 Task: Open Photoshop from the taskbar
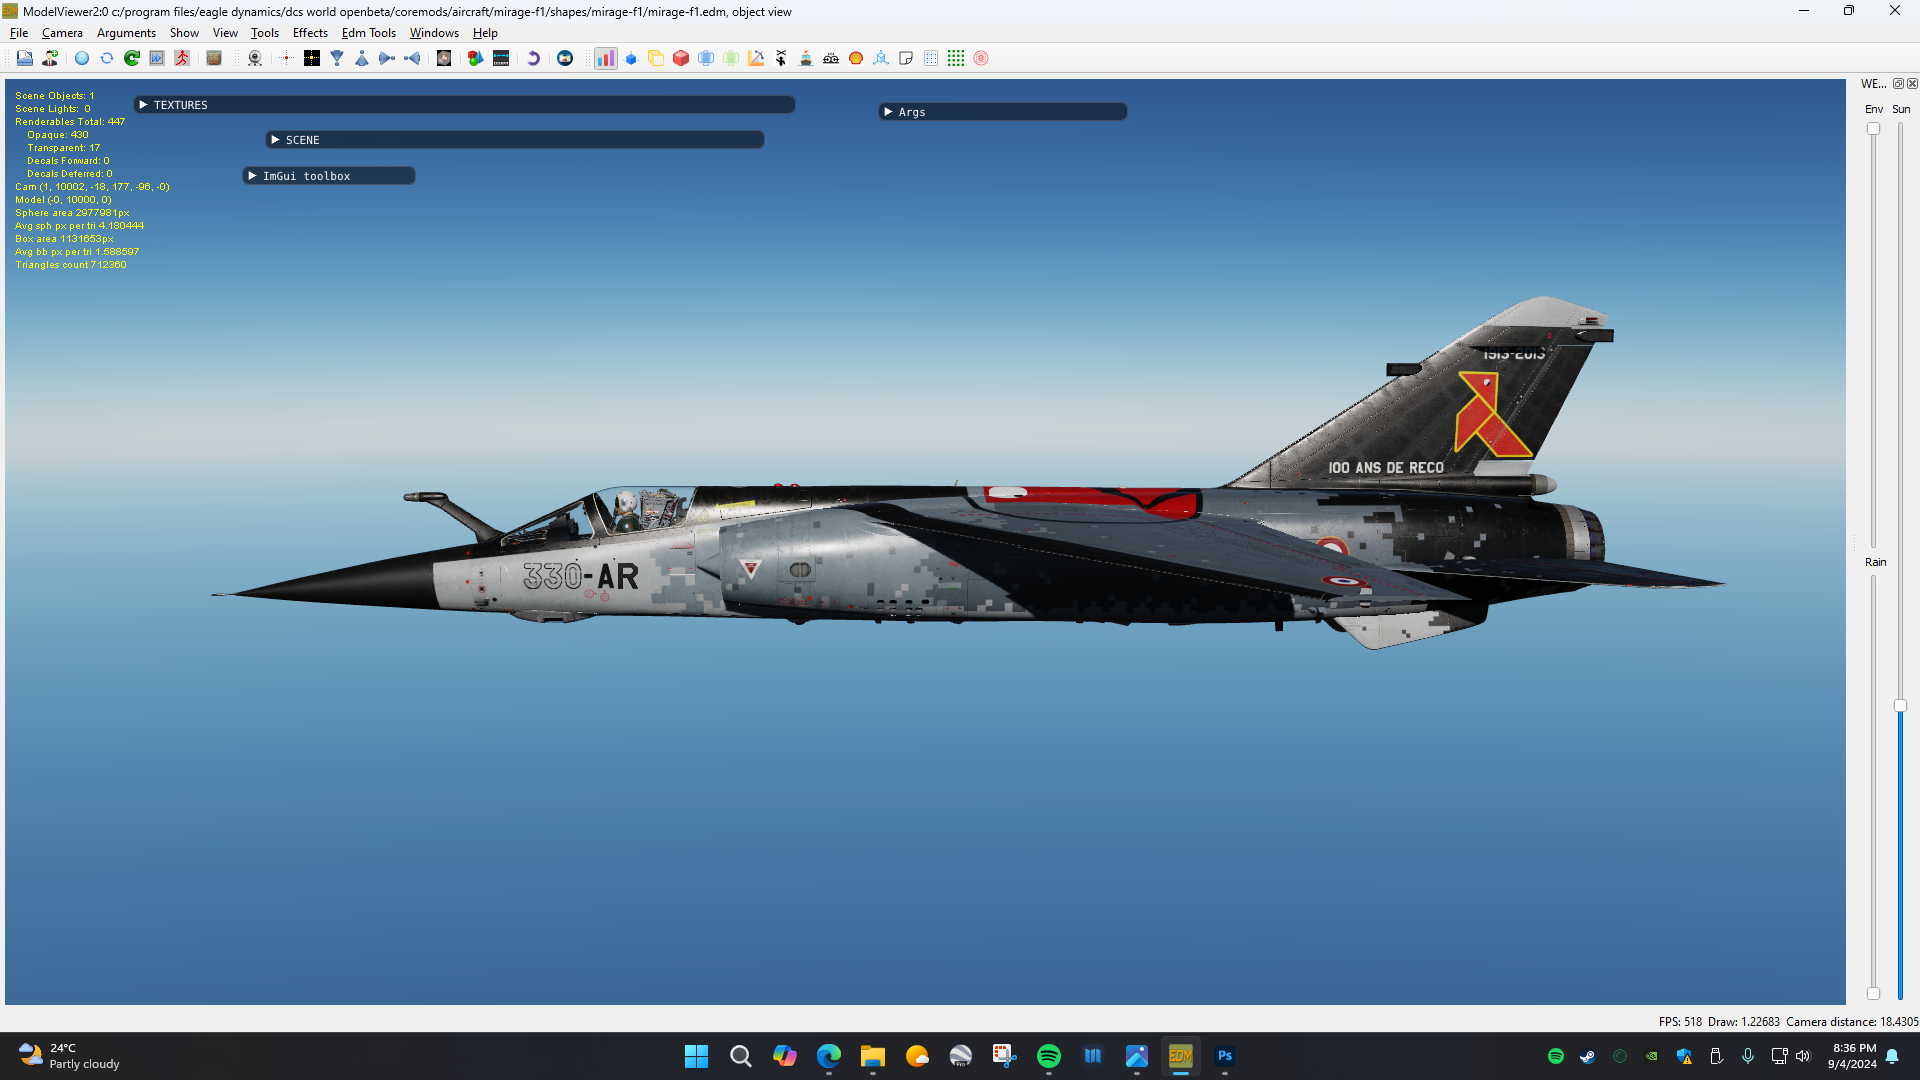(1225, 1056)
